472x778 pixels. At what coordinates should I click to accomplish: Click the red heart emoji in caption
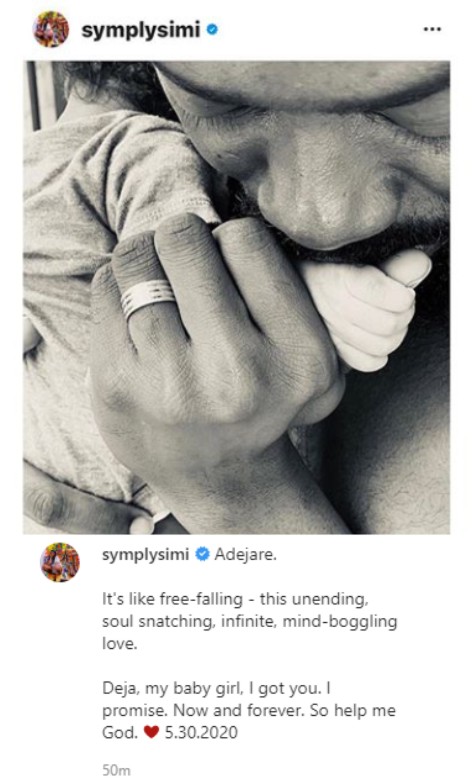pyautogui.click(x=151, y=732)
